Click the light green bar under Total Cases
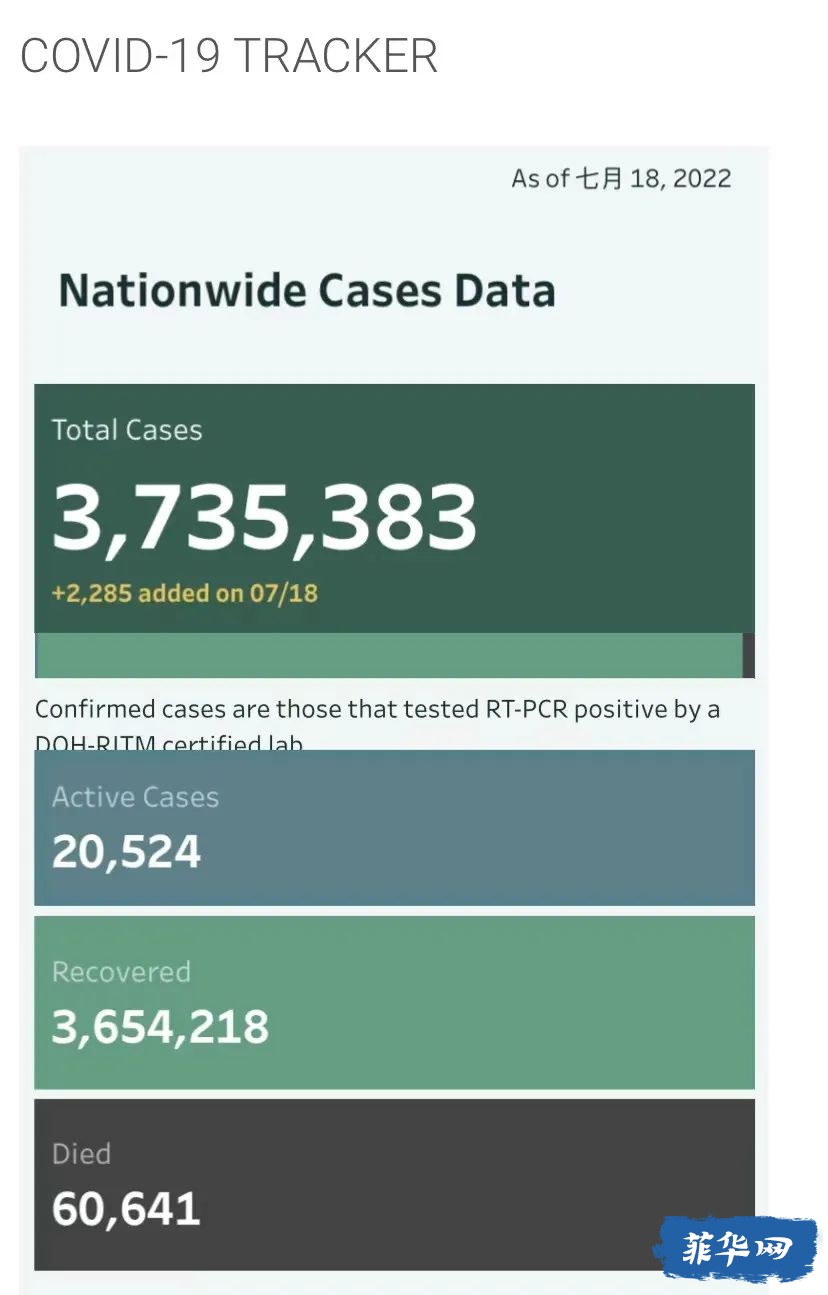 click(x=390, y=655)
